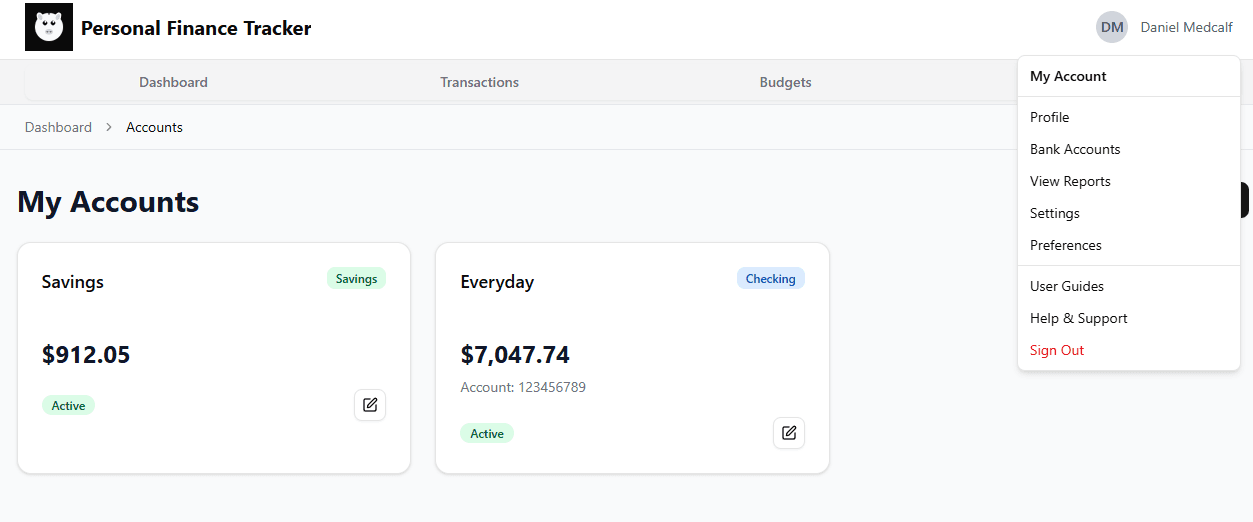Select Preferences menu item
Image resolution: width=1253 pixels, height=522 pixels.
click(1066, 245)
